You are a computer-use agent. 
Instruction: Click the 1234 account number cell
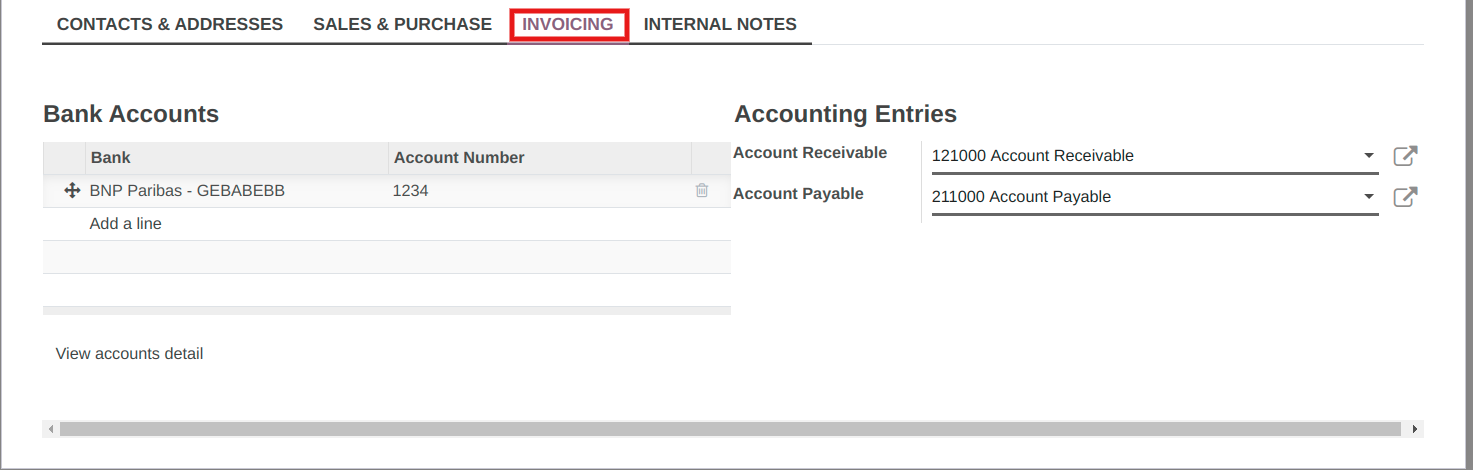coord(411,190)
